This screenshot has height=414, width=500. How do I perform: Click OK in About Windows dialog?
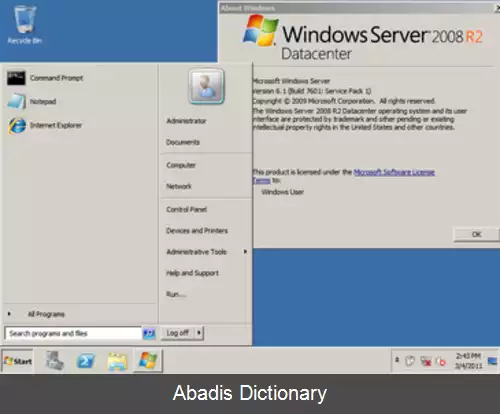click(477, 234)
